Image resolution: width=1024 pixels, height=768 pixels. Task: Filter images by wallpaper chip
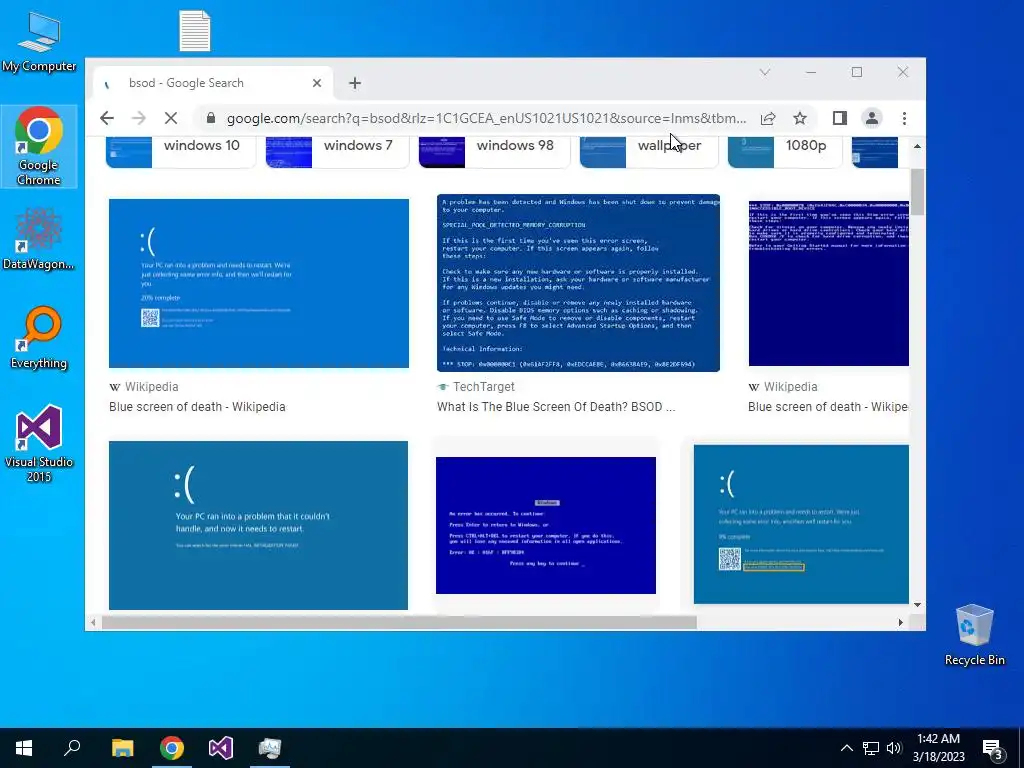tap(648, 150)
